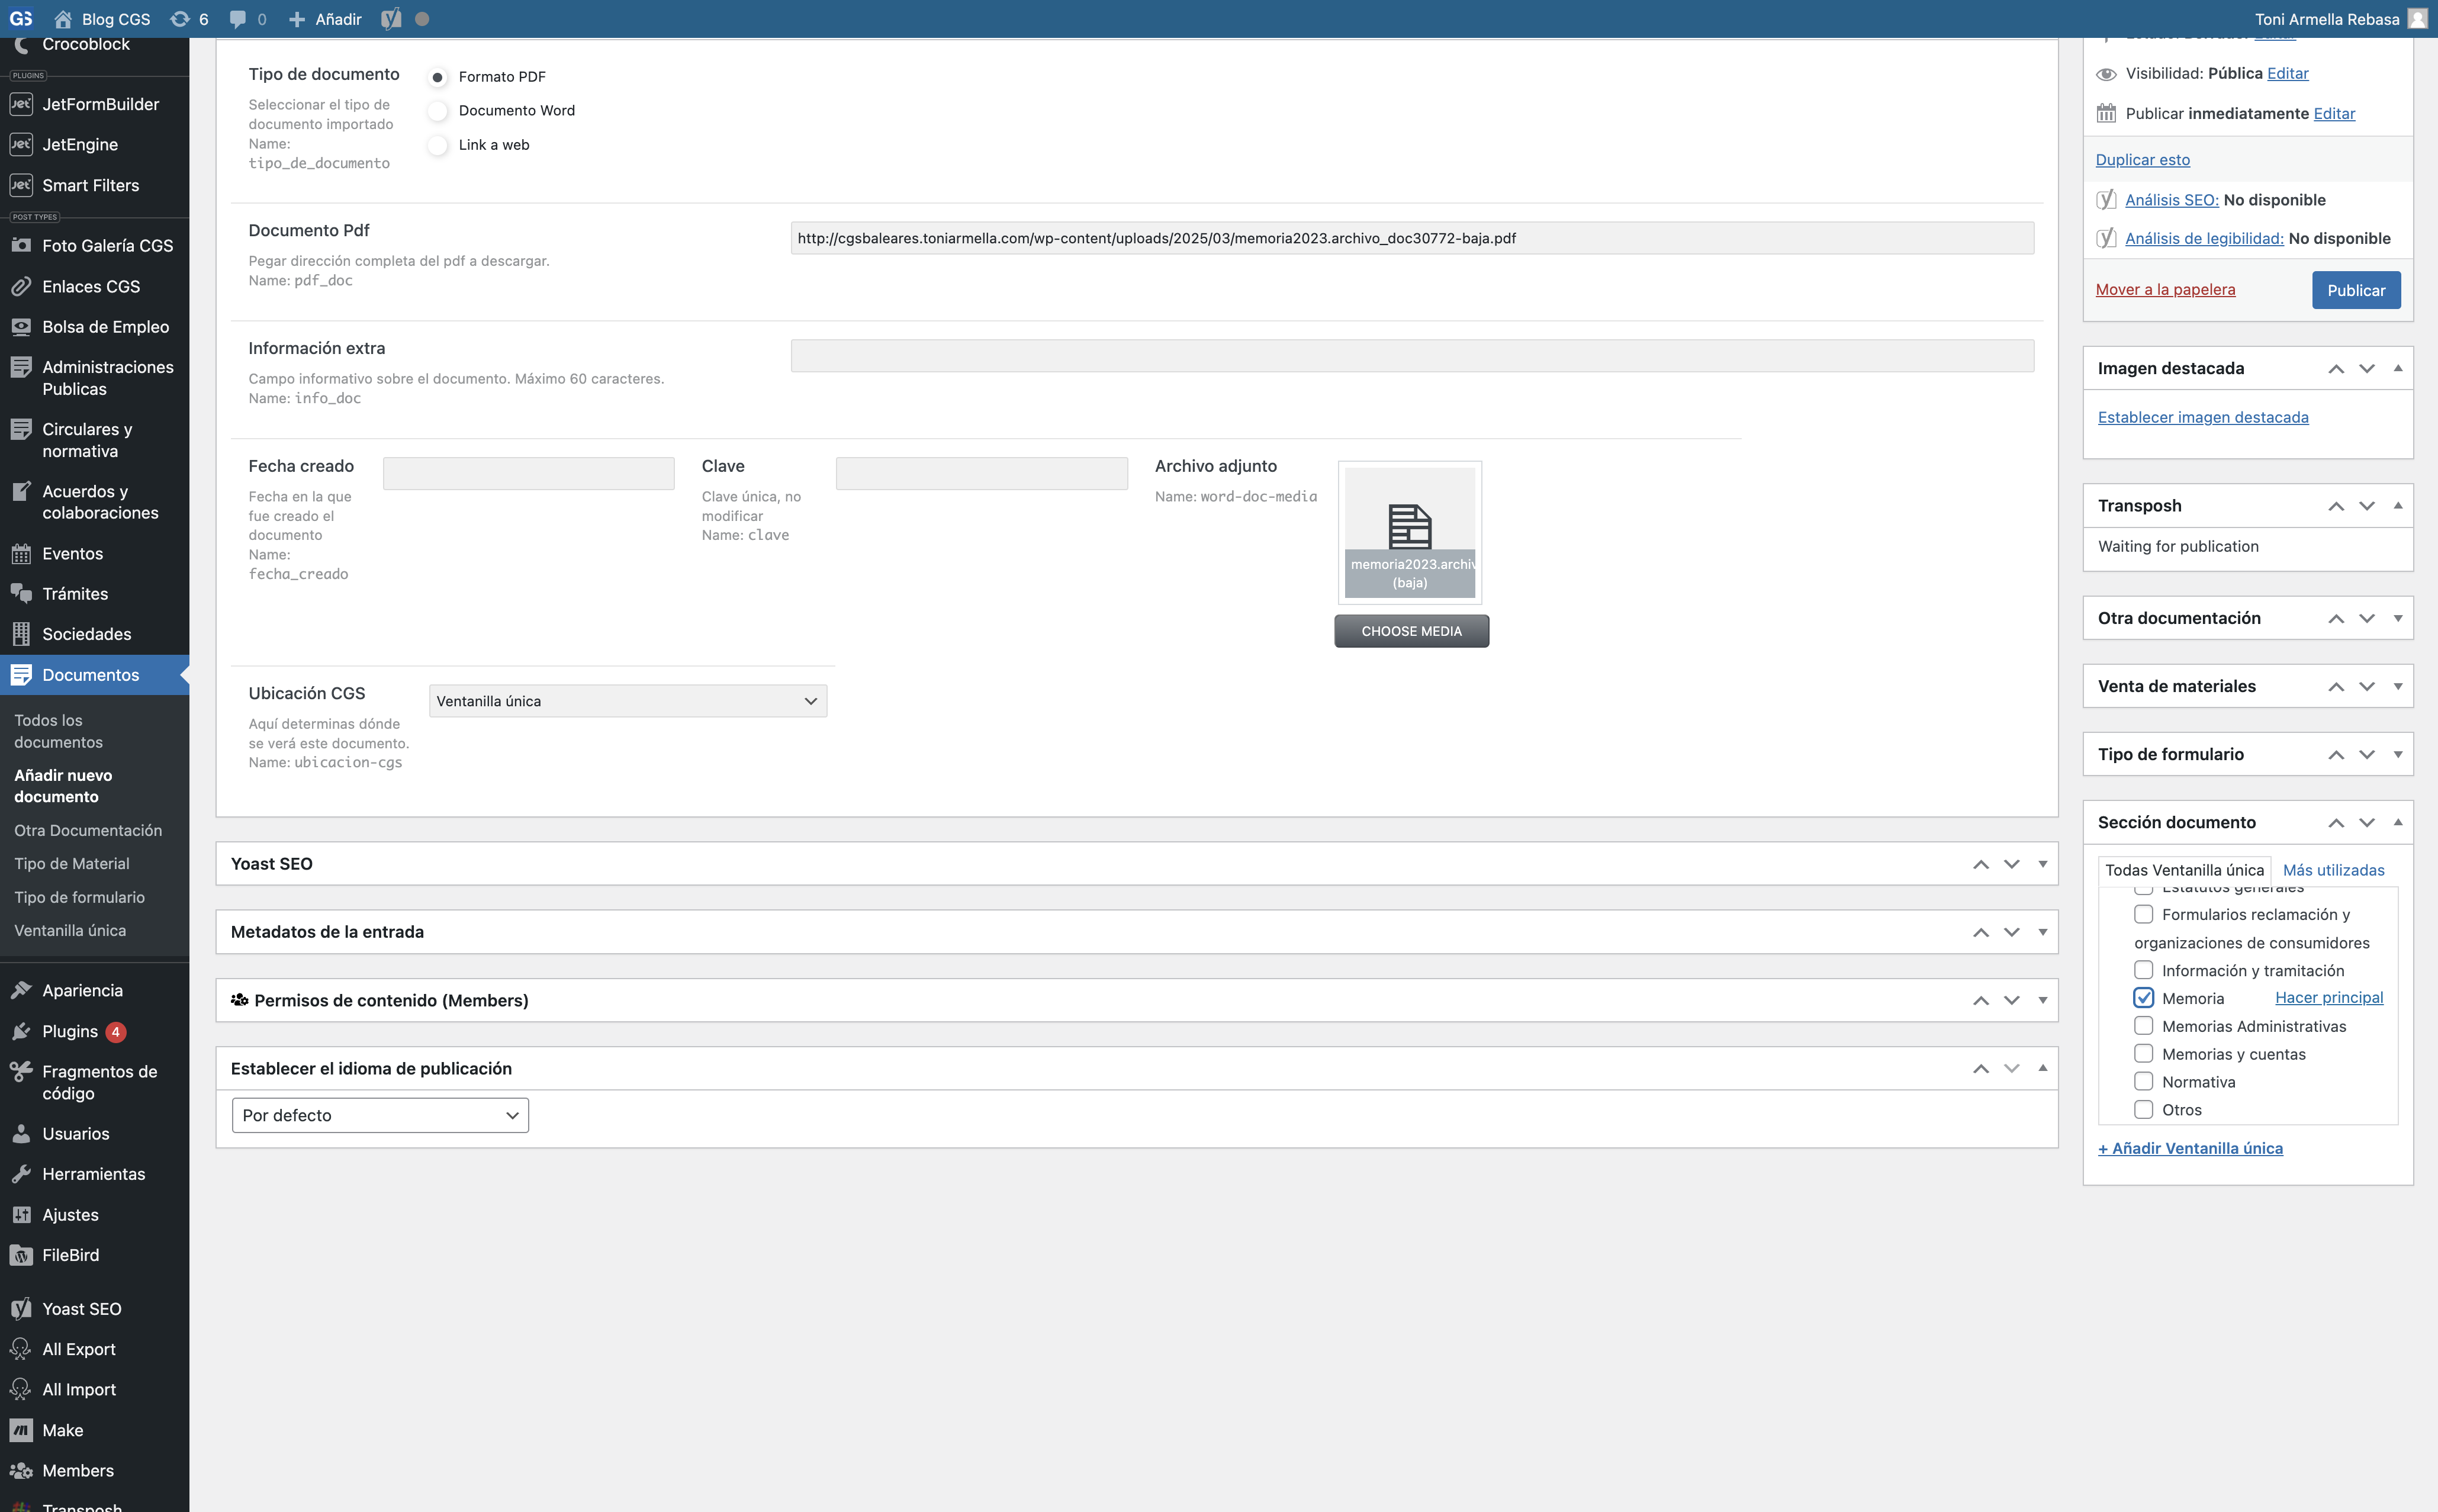
Task: Click the Clave input field
Action: [982, 473]
